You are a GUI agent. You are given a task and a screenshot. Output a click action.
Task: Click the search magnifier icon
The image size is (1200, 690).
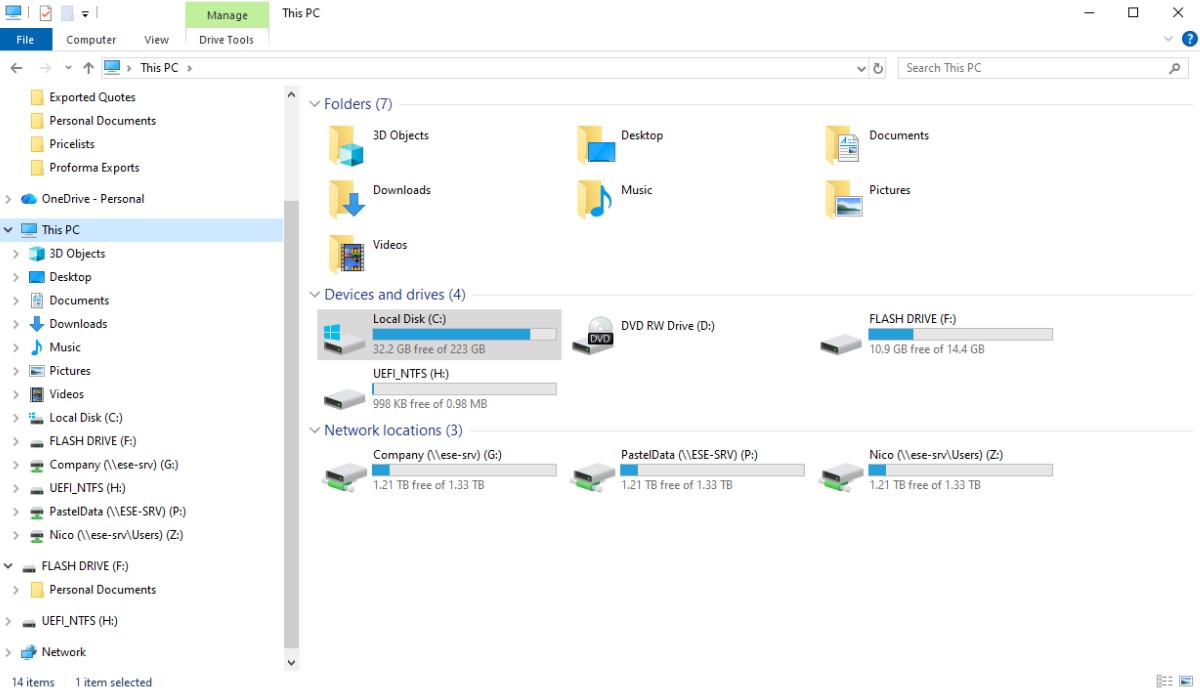click(x=1176, y=68)
